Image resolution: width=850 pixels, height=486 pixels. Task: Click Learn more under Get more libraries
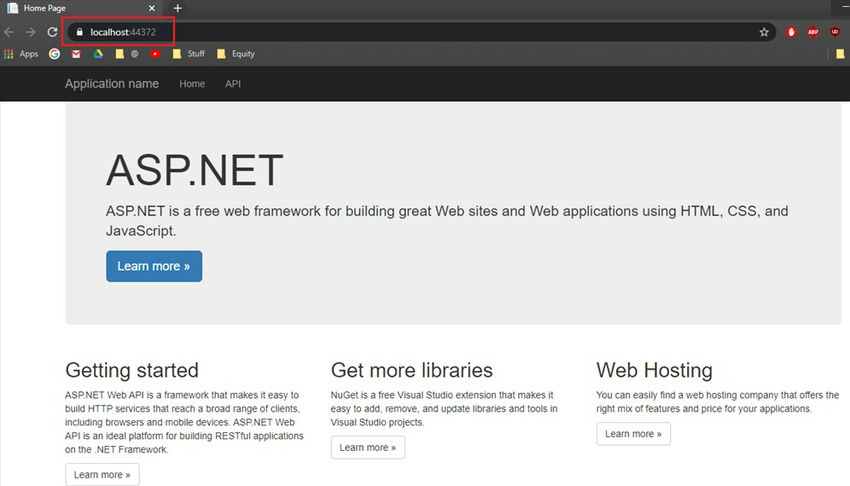point(368,448)
